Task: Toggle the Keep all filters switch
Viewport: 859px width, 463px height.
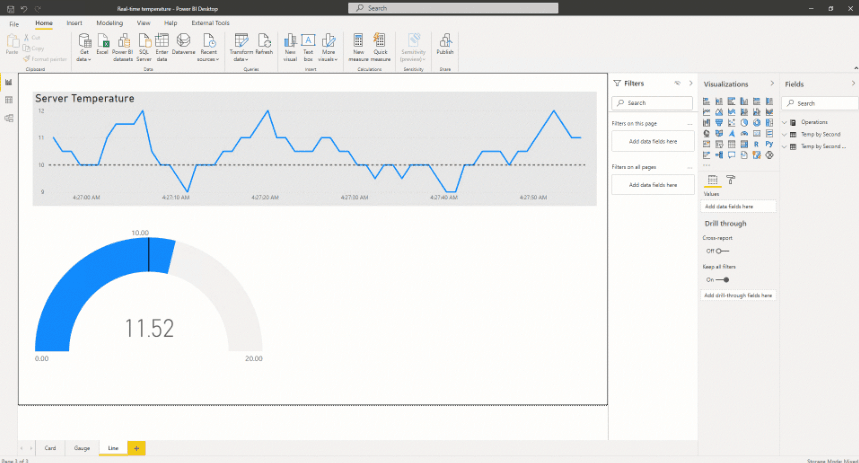Action: (722, 279)
